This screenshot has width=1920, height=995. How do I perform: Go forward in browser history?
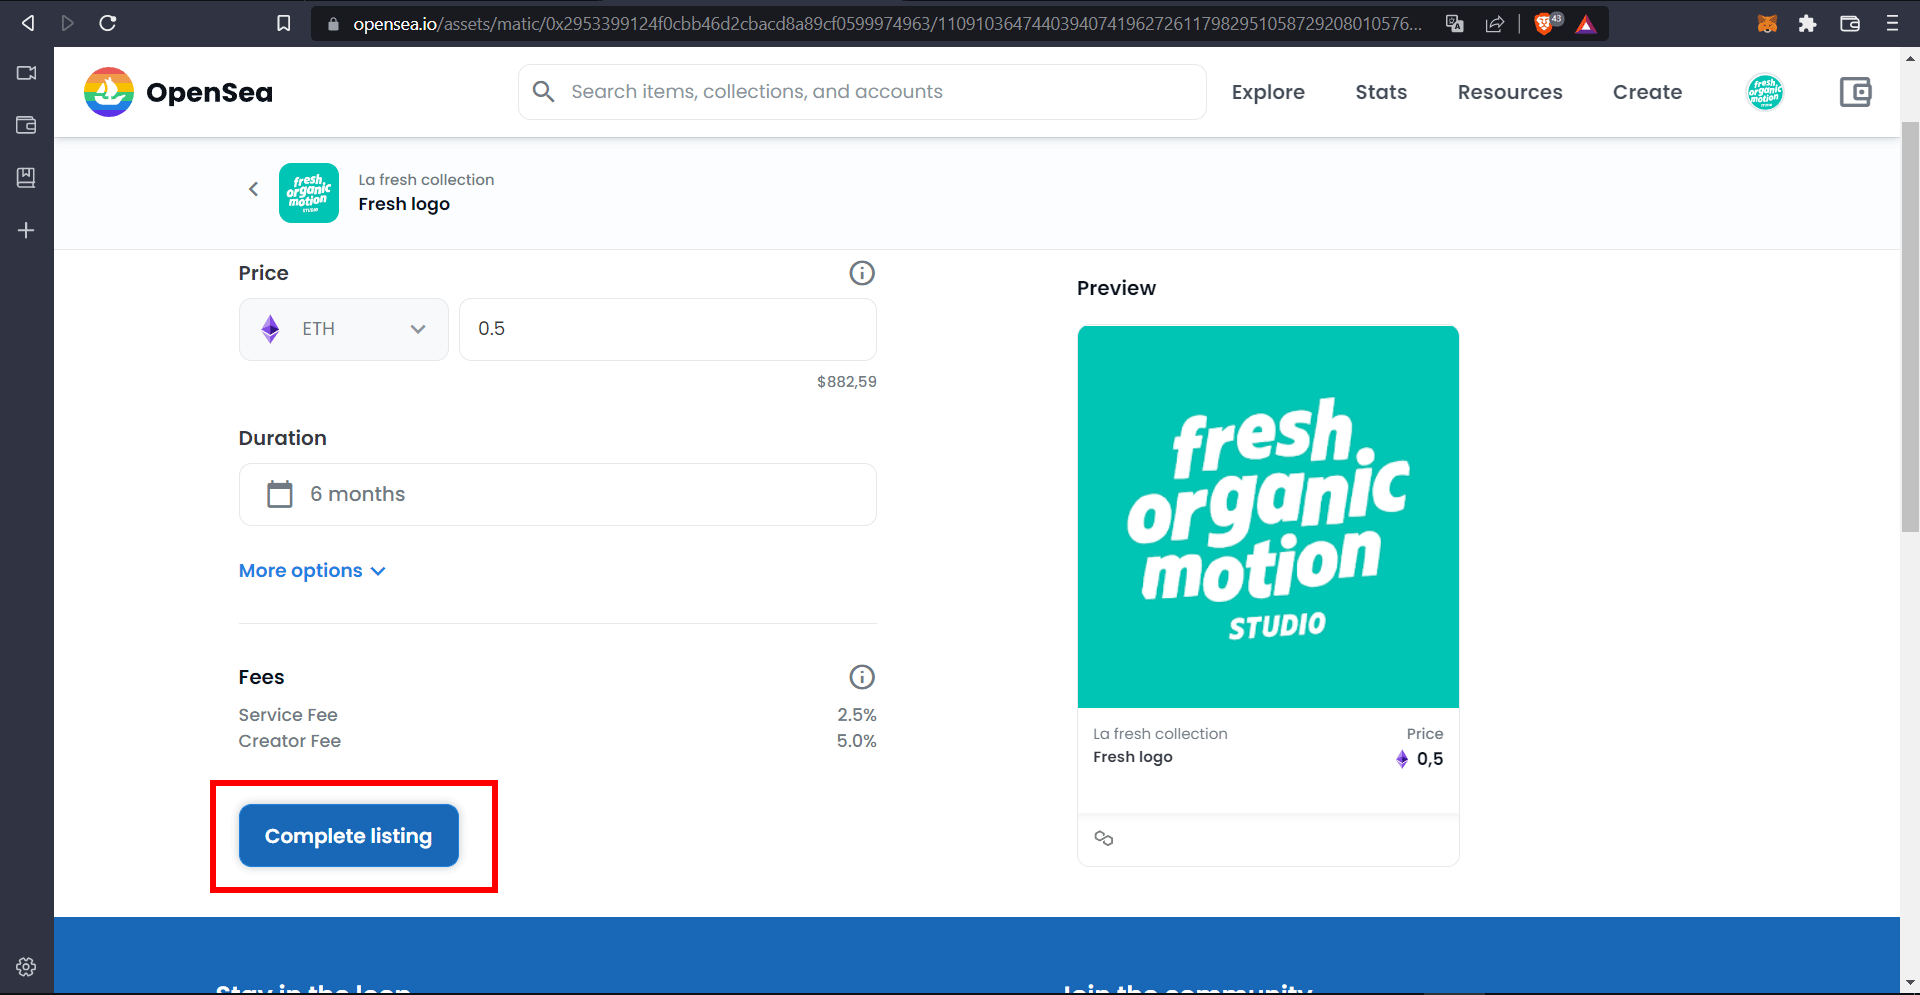tap(67, 23)
